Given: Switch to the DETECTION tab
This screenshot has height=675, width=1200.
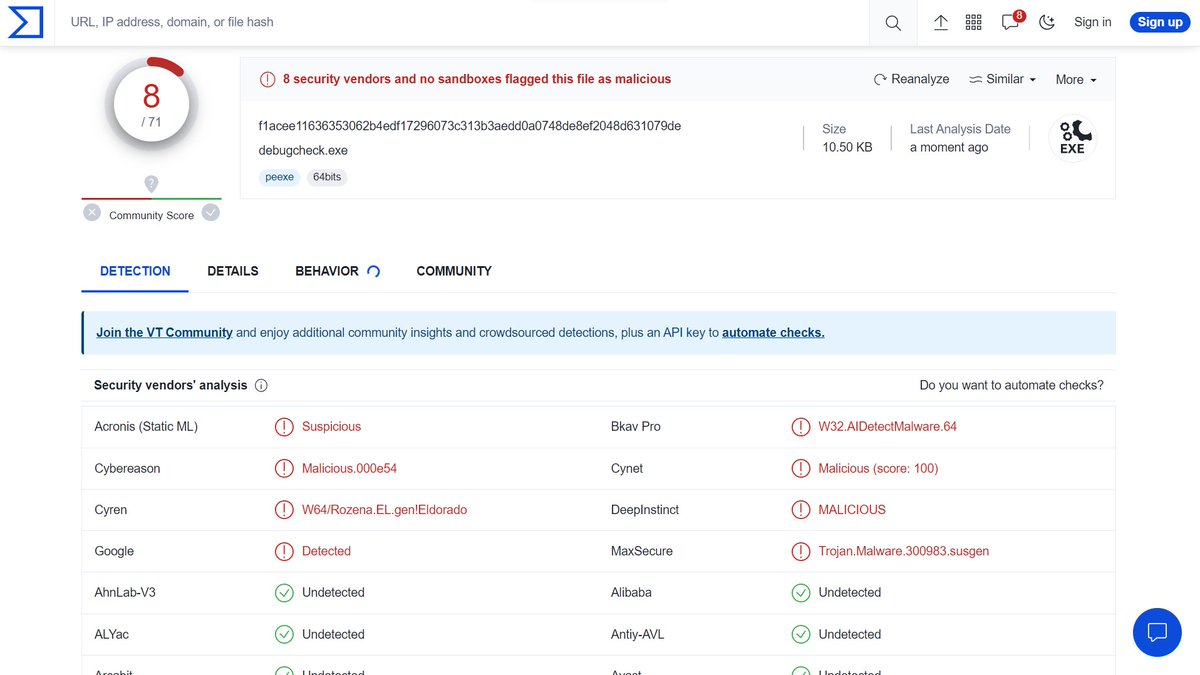Looking at the screenshot, I should 135,271.
